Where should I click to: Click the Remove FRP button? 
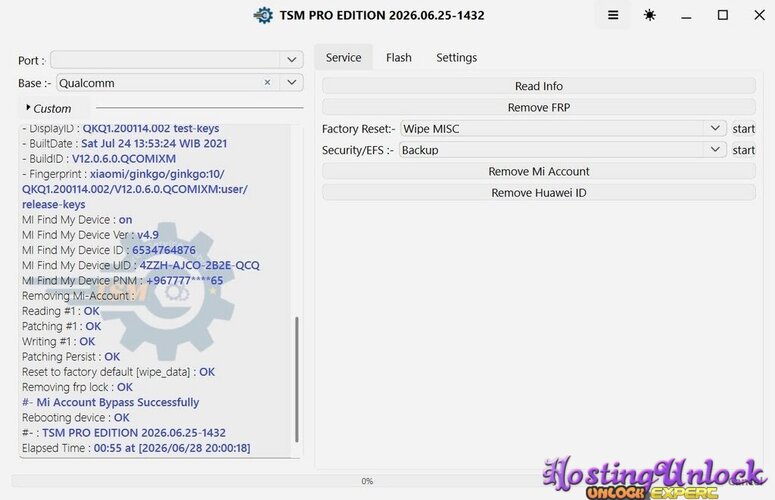tap(539, 107)
